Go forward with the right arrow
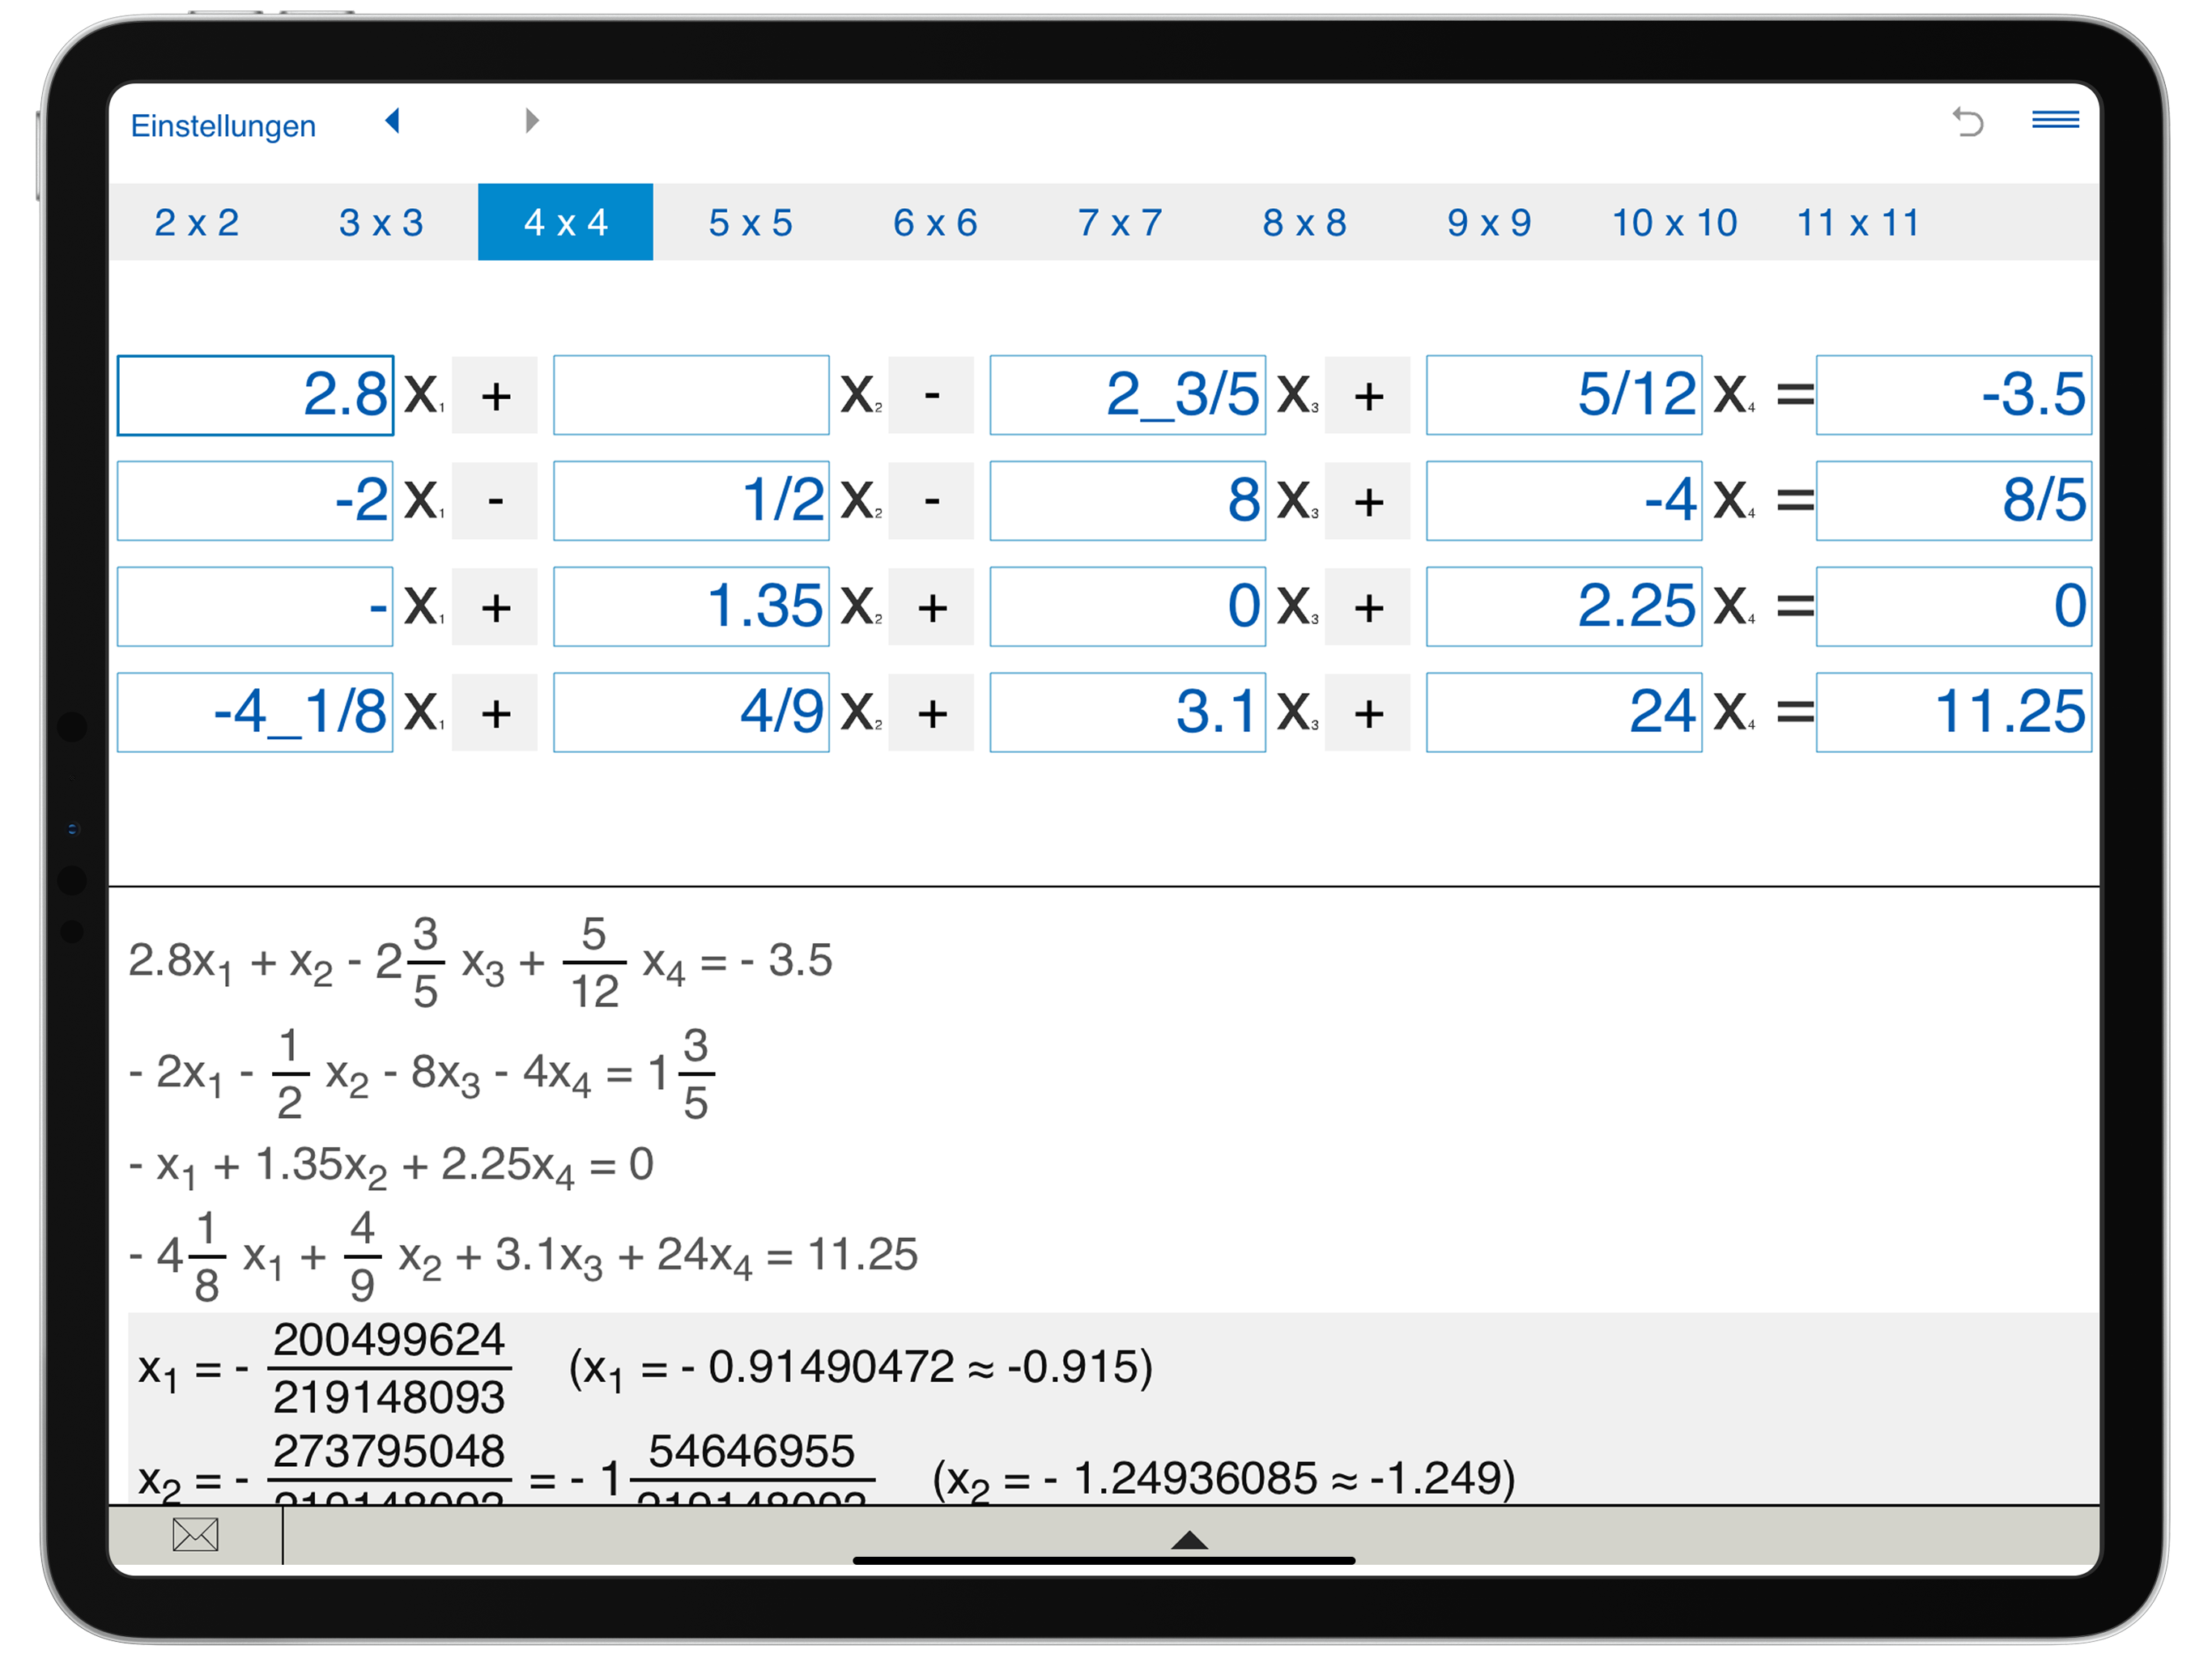 pos(532,121)
